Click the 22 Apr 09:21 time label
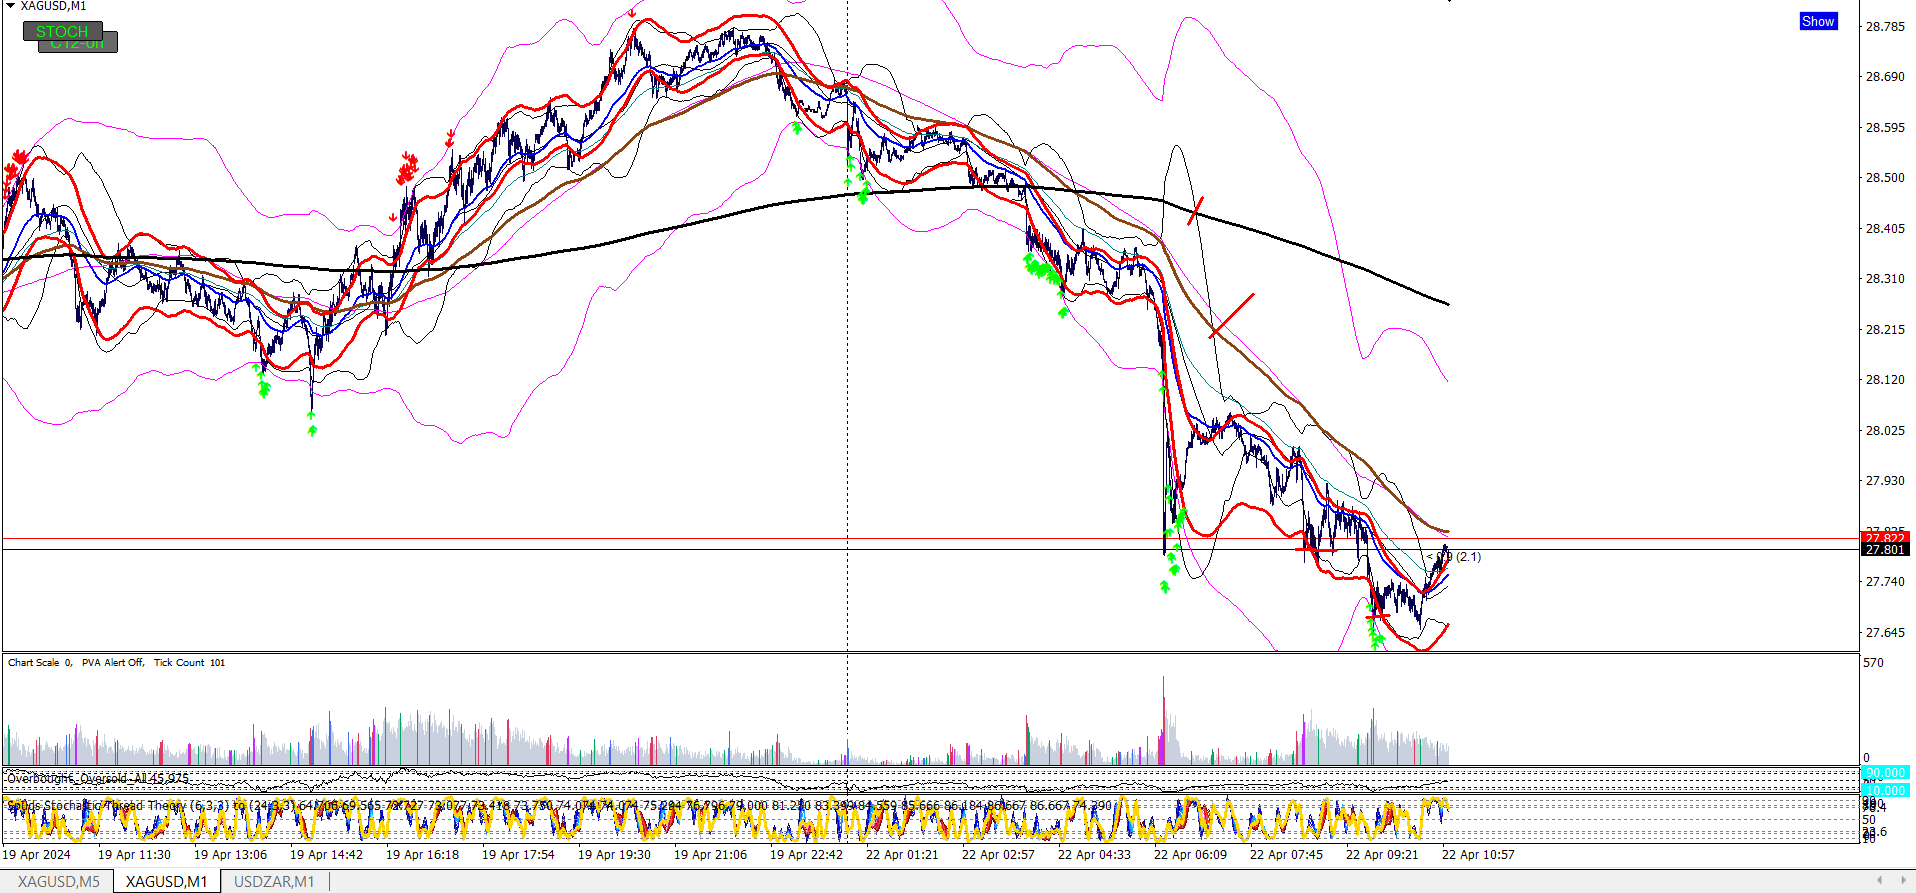 [1382, 854]
